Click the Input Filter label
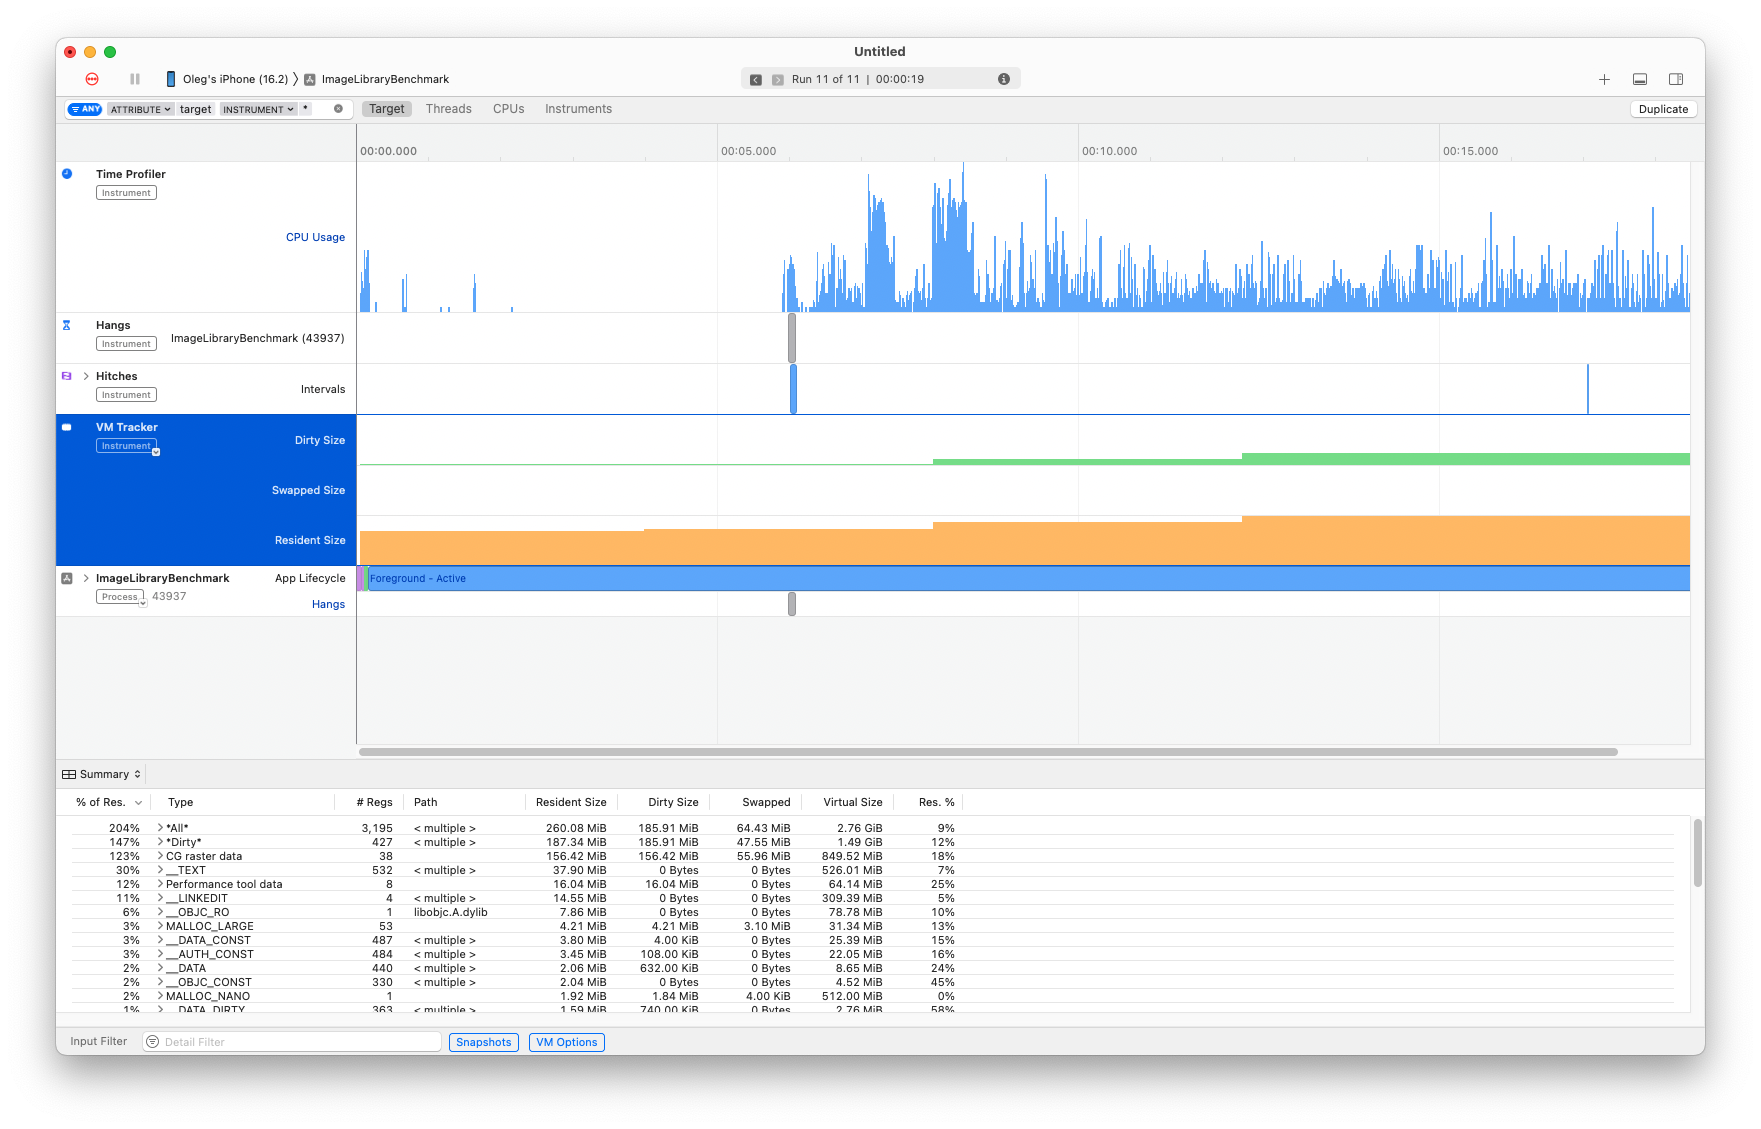The width and height of the screenshot is (1761, 1129). pyautogui.click(x=99, y=1041)
